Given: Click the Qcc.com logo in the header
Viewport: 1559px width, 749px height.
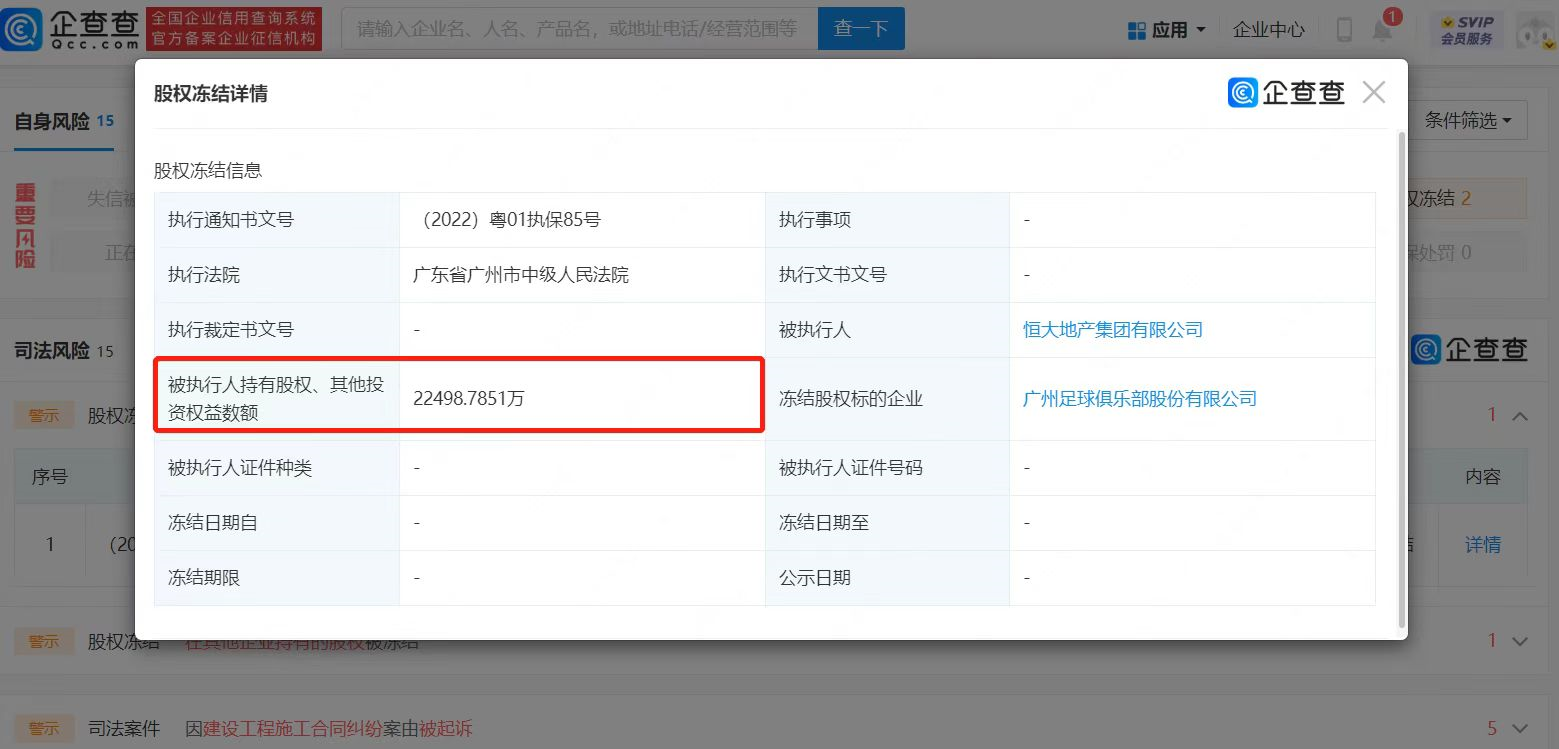Looking at the screenshot, I should [72, 29].
